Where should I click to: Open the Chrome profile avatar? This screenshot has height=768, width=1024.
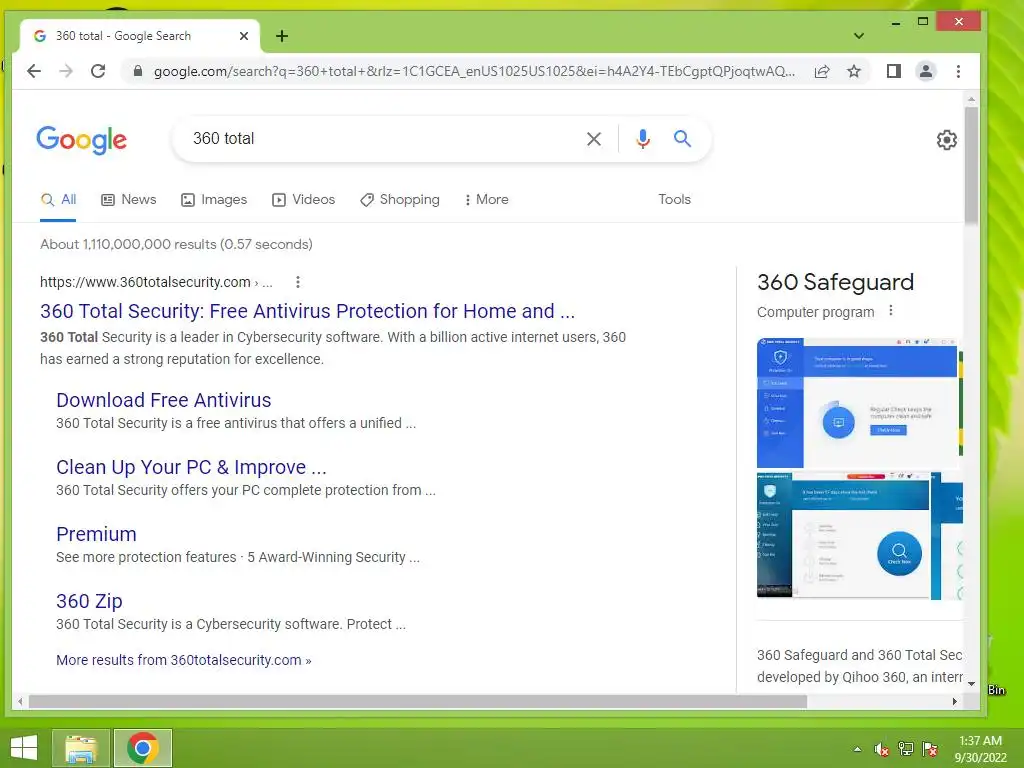click(925, 71)
